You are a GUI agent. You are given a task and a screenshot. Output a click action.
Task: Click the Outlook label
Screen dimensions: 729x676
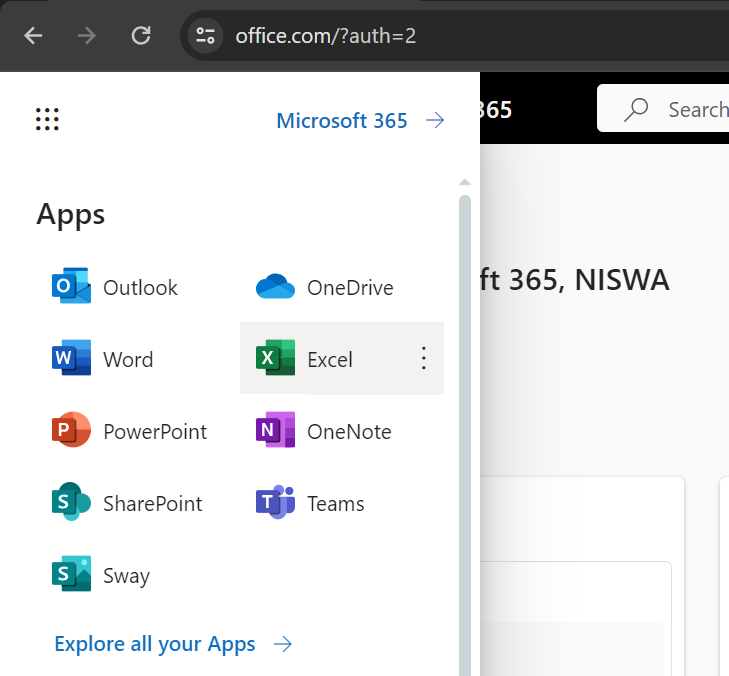[x=140, y=288]
